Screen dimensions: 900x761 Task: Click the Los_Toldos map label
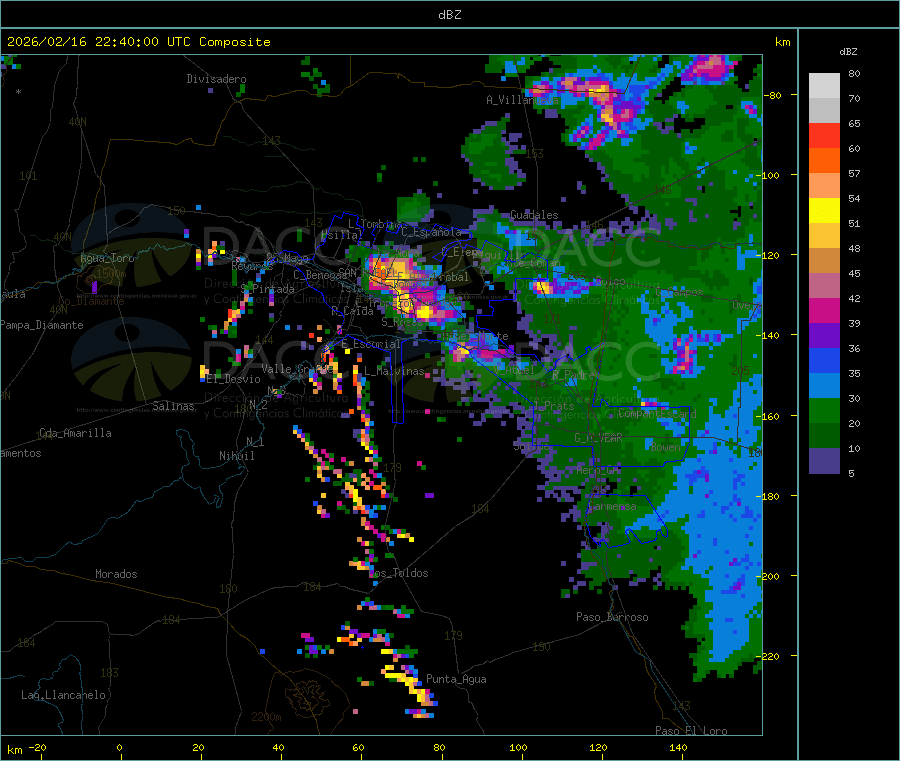tap(398, 573)
